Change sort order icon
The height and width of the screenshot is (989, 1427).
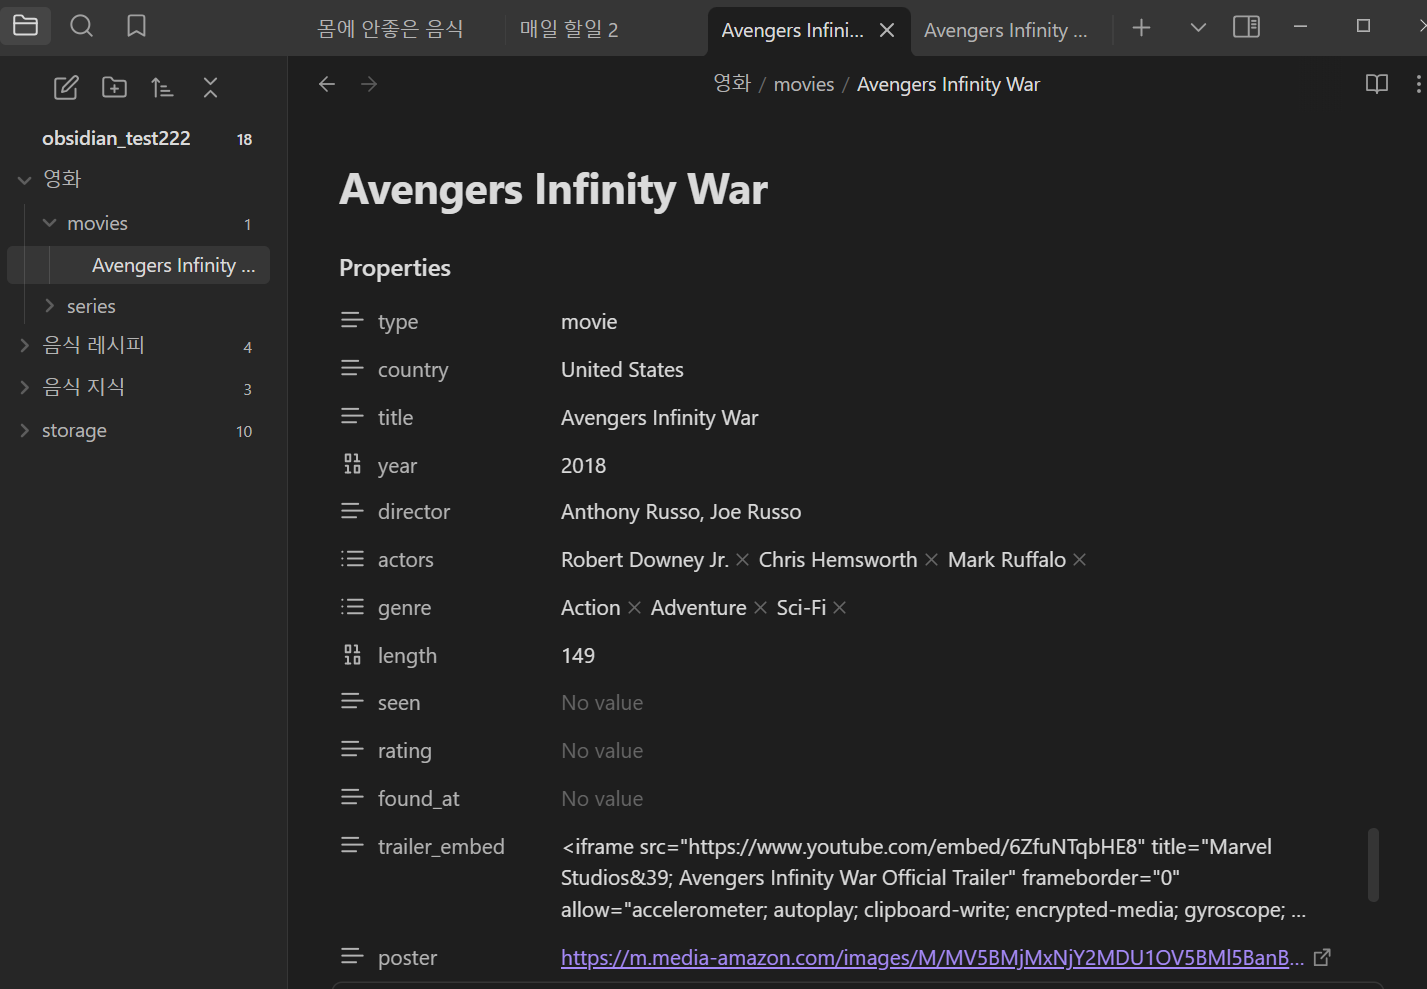pos(162,88)
